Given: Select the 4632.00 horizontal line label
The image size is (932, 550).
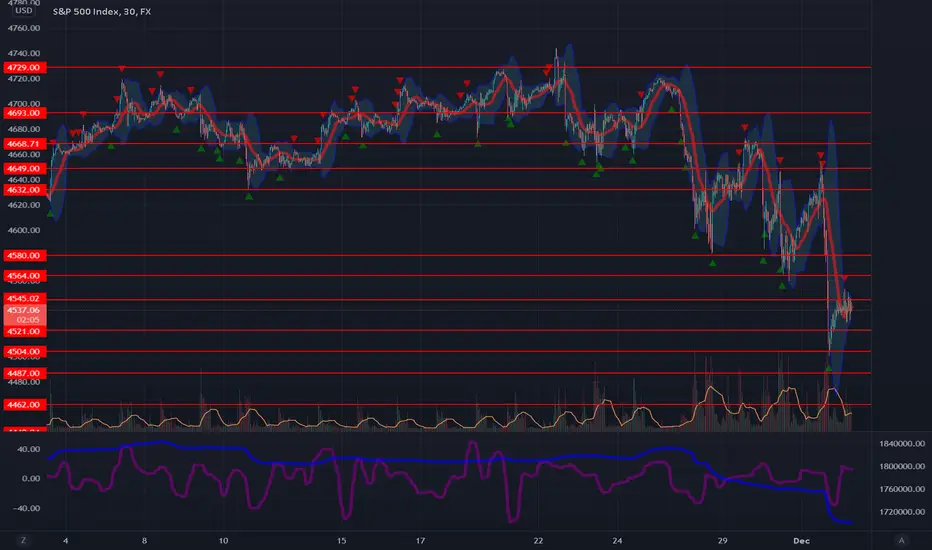Looking at the screenshot, I should click(24, 190).
